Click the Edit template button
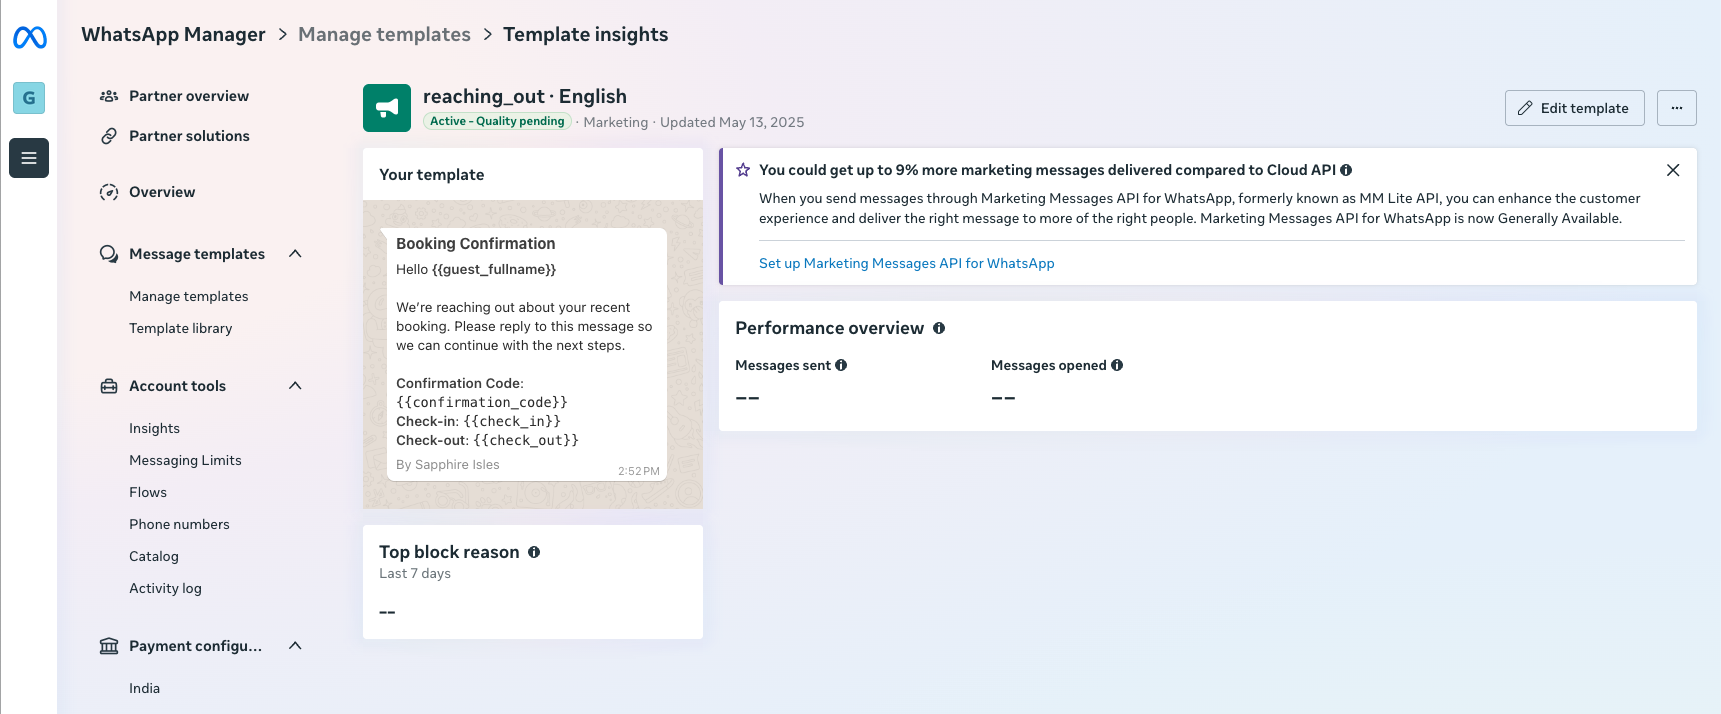Screen dimensions: 1721x714 [x=1574, y=108]
